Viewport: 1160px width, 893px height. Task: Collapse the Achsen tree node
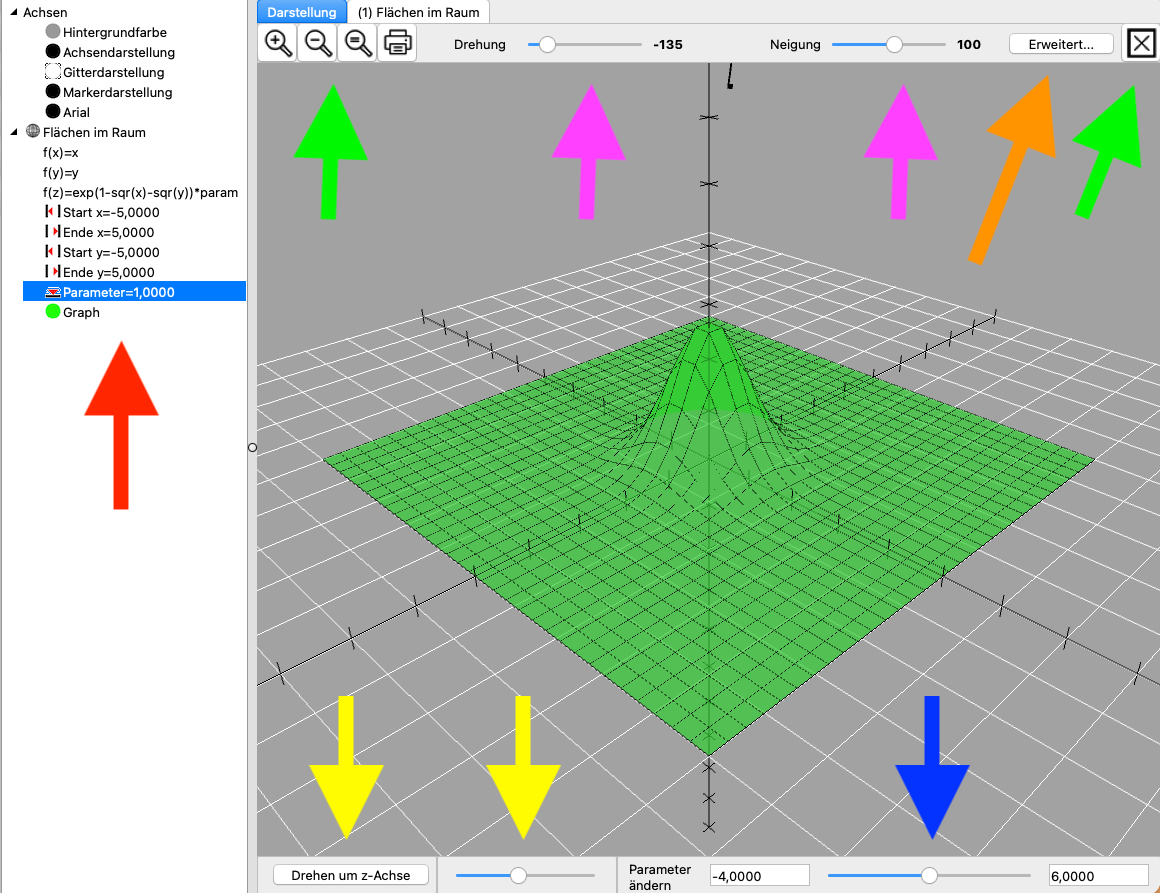pyautogui.click(x=13, y=12)
